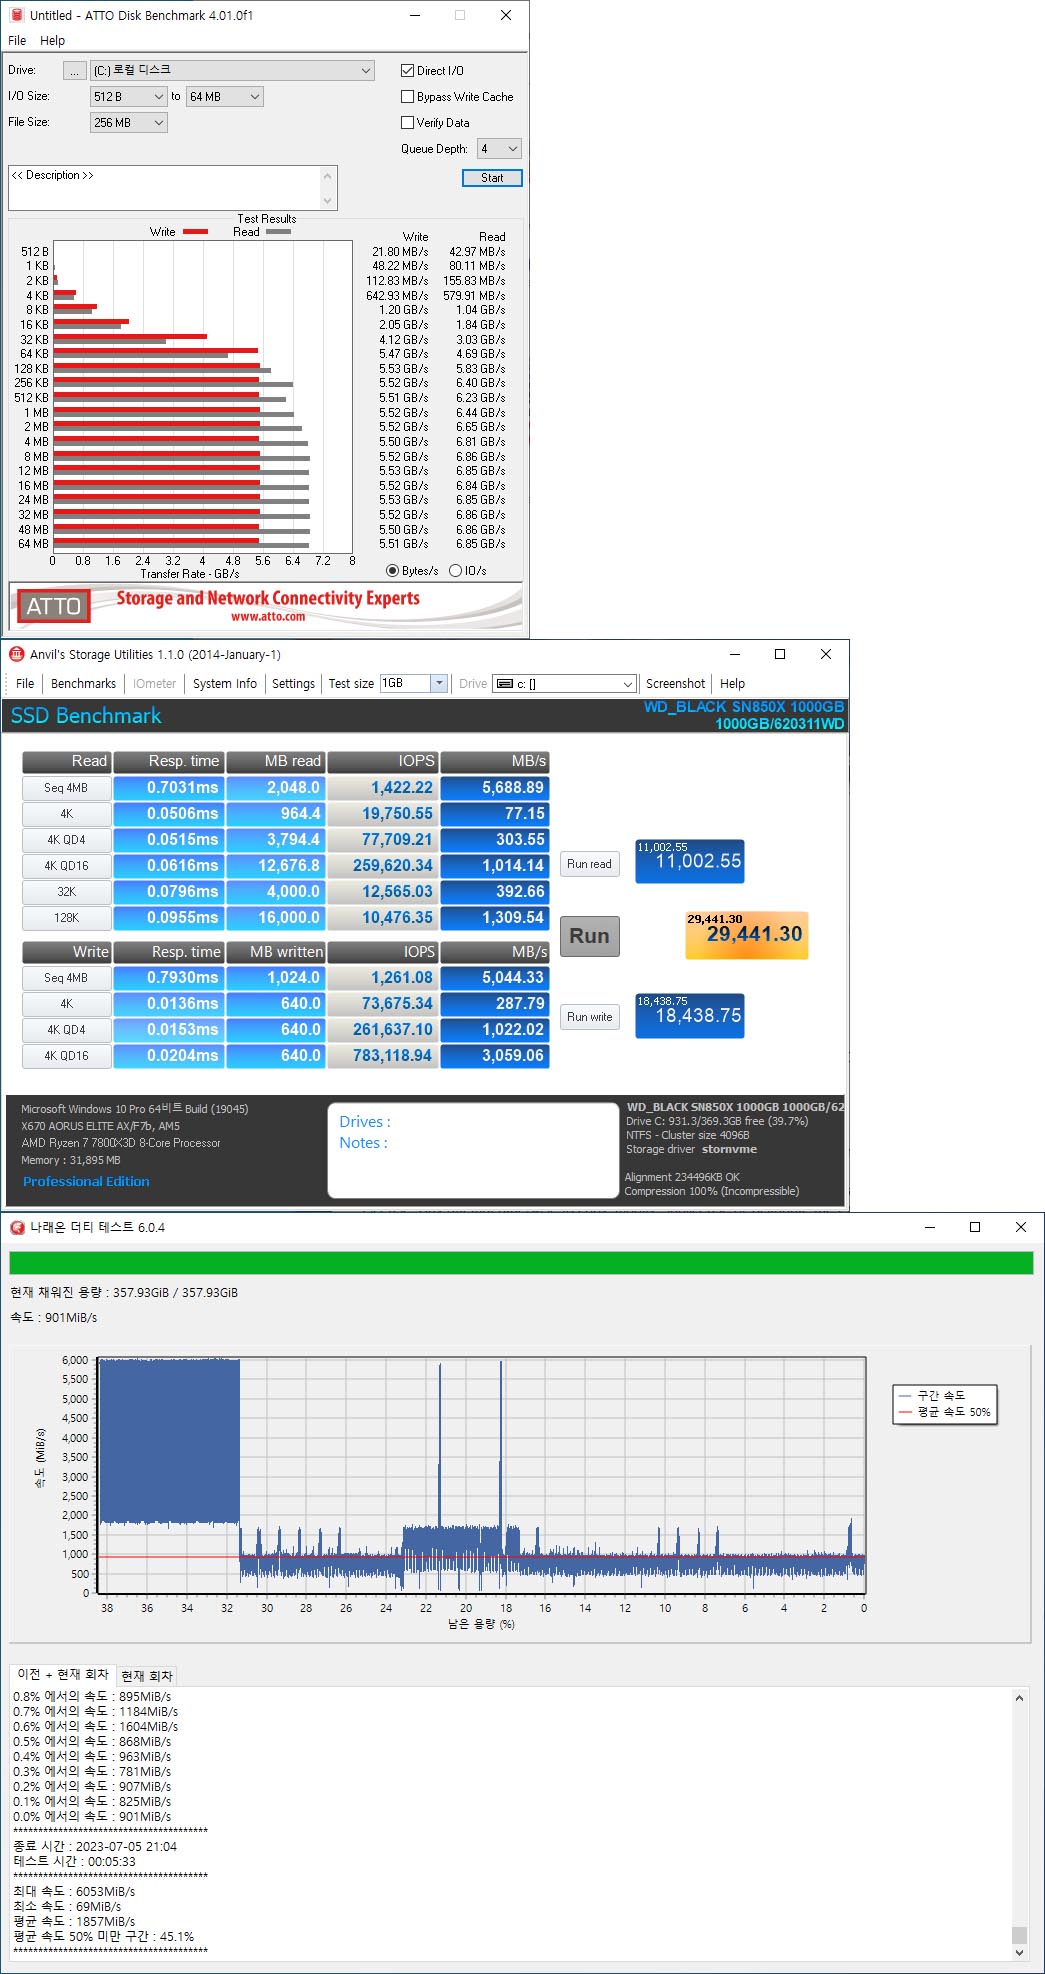1045x1974 pixels.
Task: Open Anvil's Benchmarks menu
Action: point(83,684)
